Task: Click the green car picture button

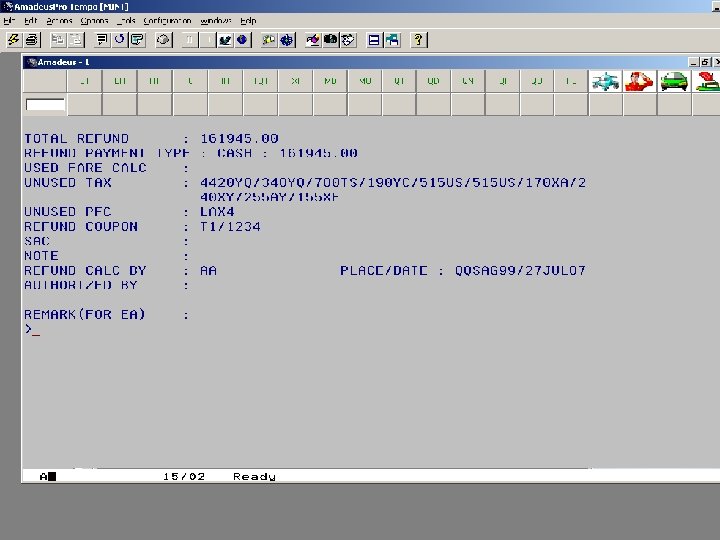Action: coord(674,81)
